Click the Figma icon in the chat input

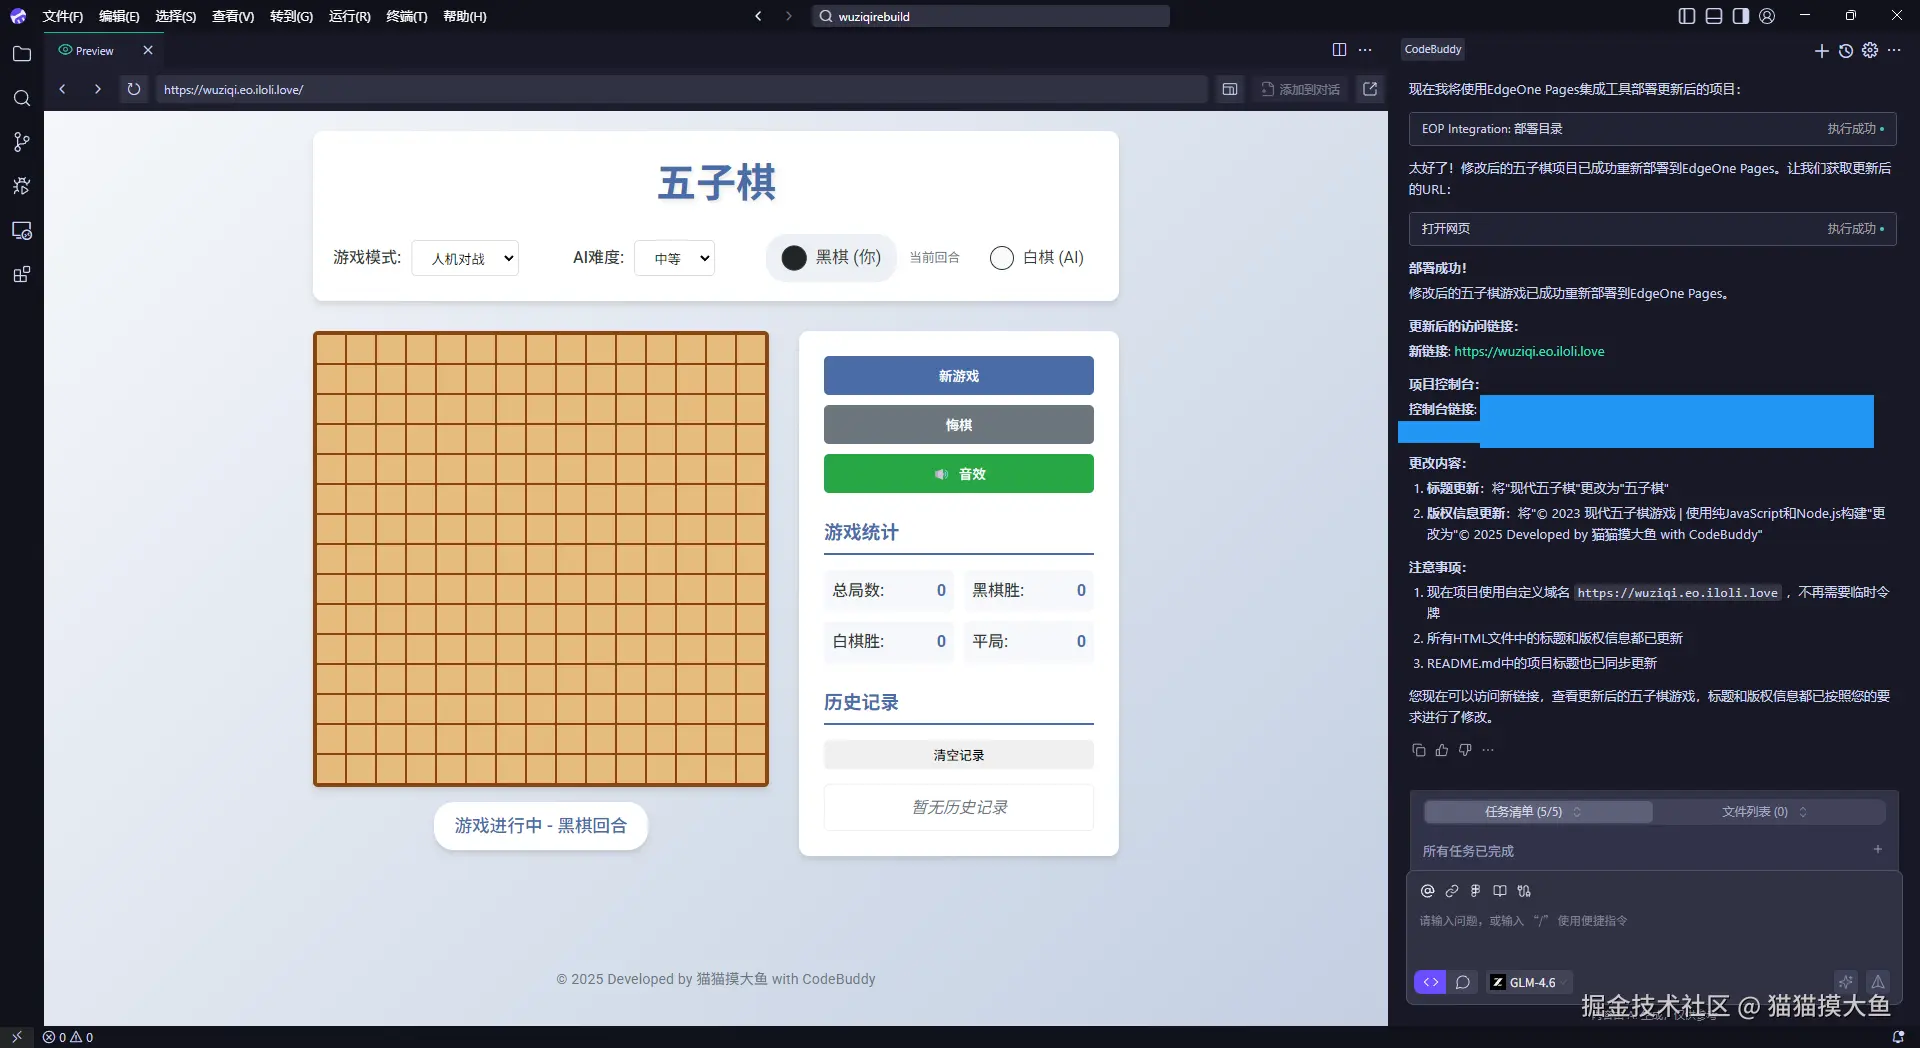point(1475,891)
